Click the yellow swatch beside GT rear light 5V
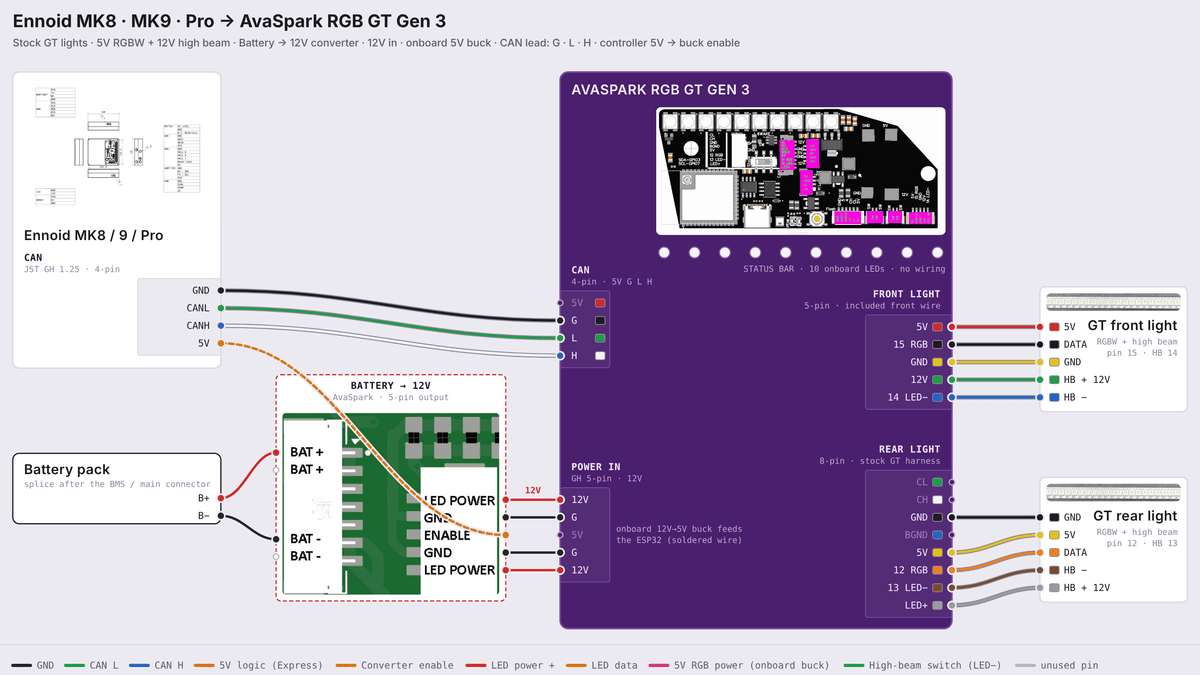 click(1054, 535)
